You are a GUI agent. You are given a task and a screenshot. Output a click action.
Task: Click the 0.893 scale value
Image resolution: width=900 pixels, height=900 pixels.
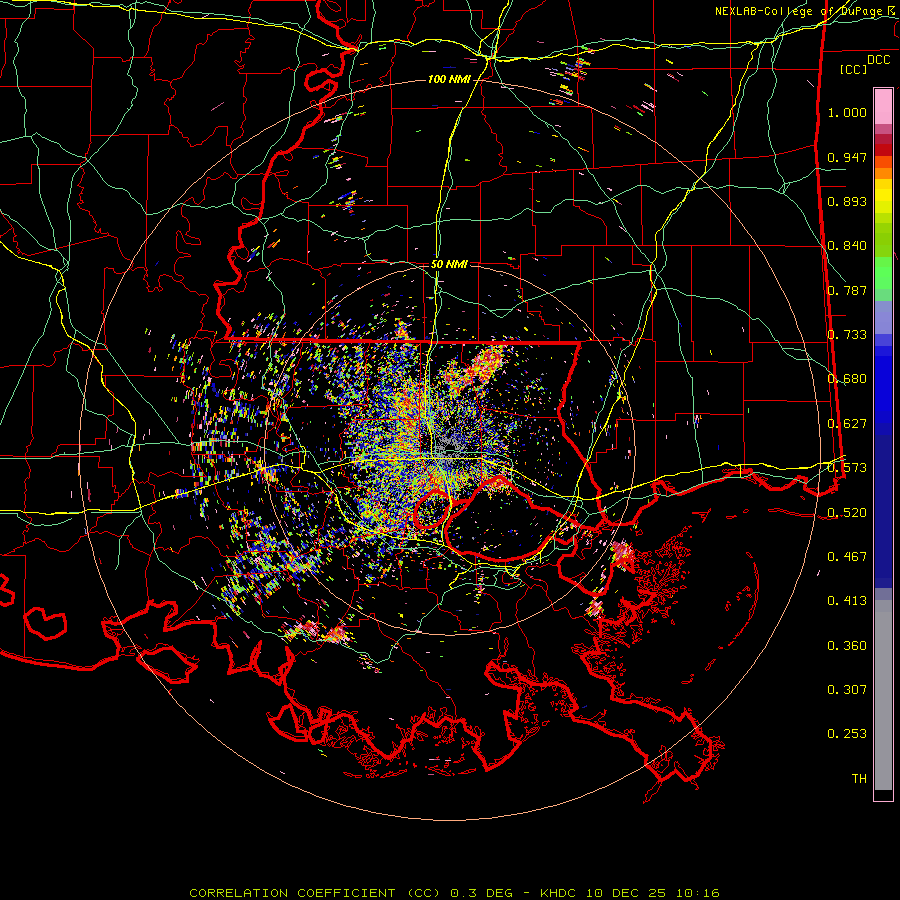[847, 201]
